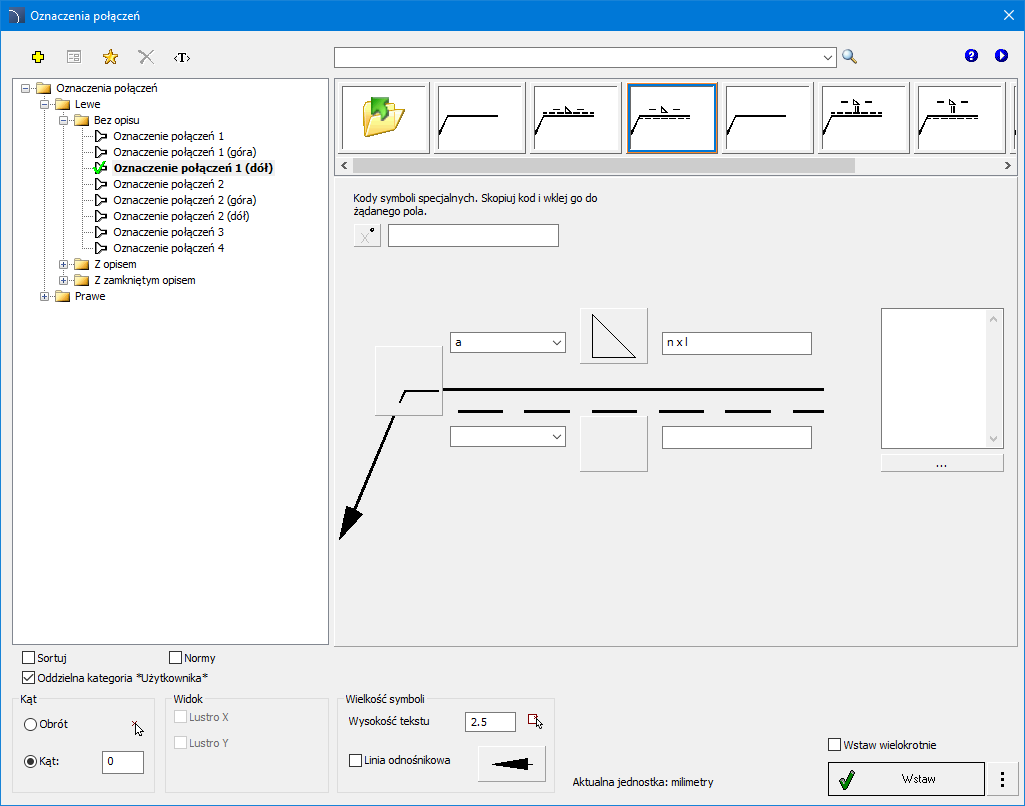The image size is (1025, 806).
Task: Expand the Prawe tree folder
Action: [x=45, y=296]
